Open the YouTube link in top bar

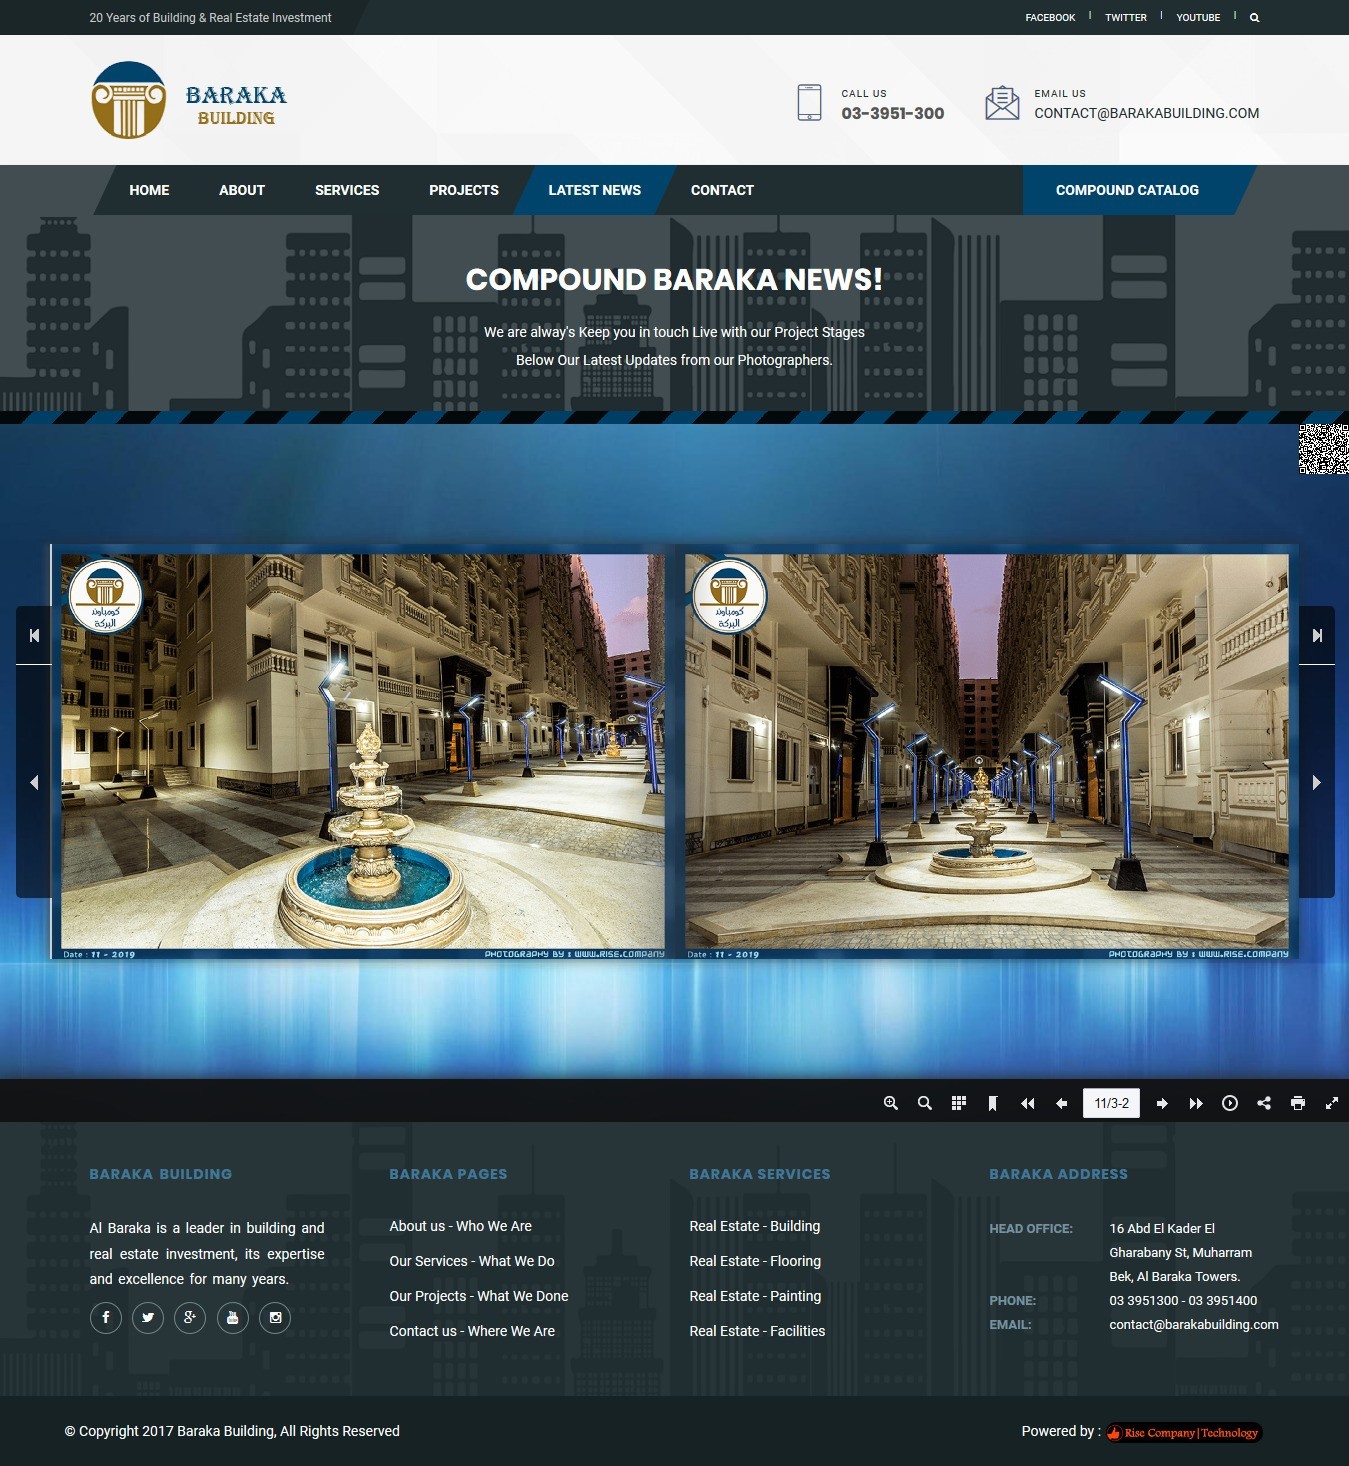(1198, 18)
